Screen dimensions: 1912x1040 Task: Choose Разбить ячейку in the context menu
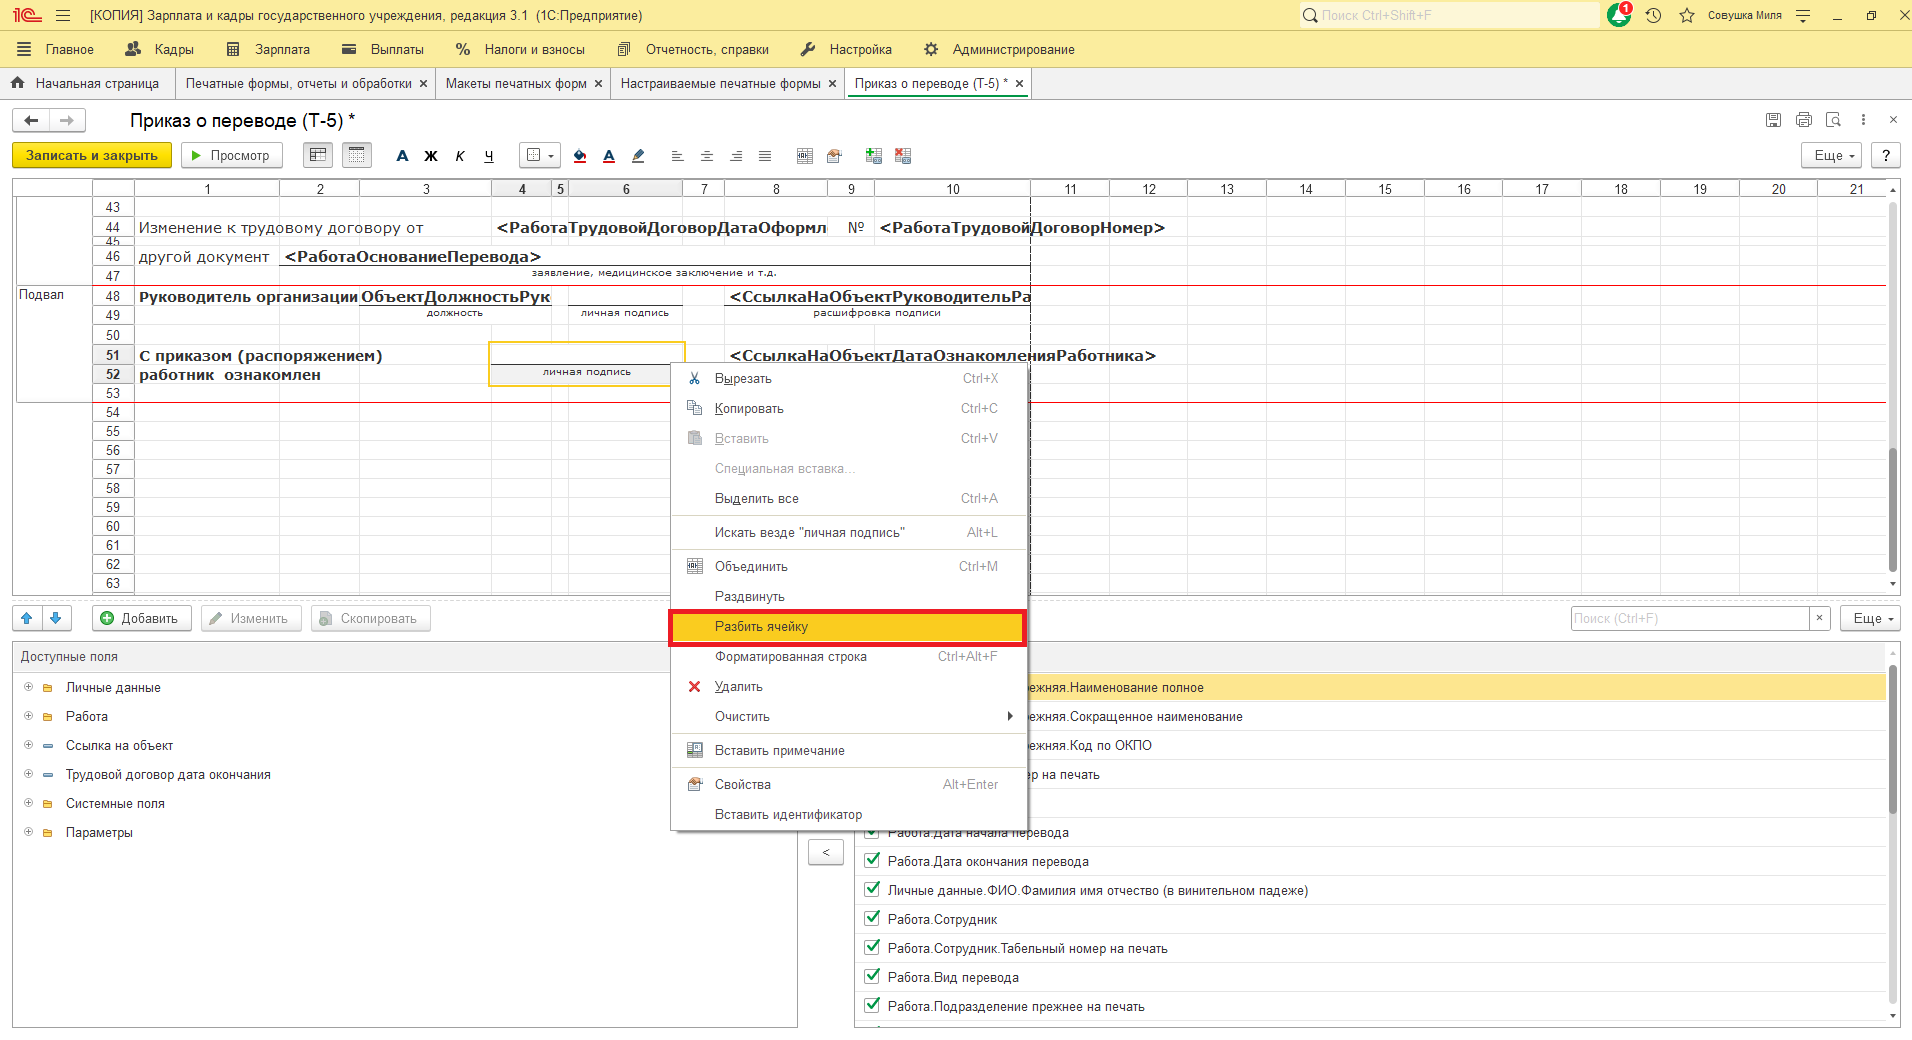point(848,627)
